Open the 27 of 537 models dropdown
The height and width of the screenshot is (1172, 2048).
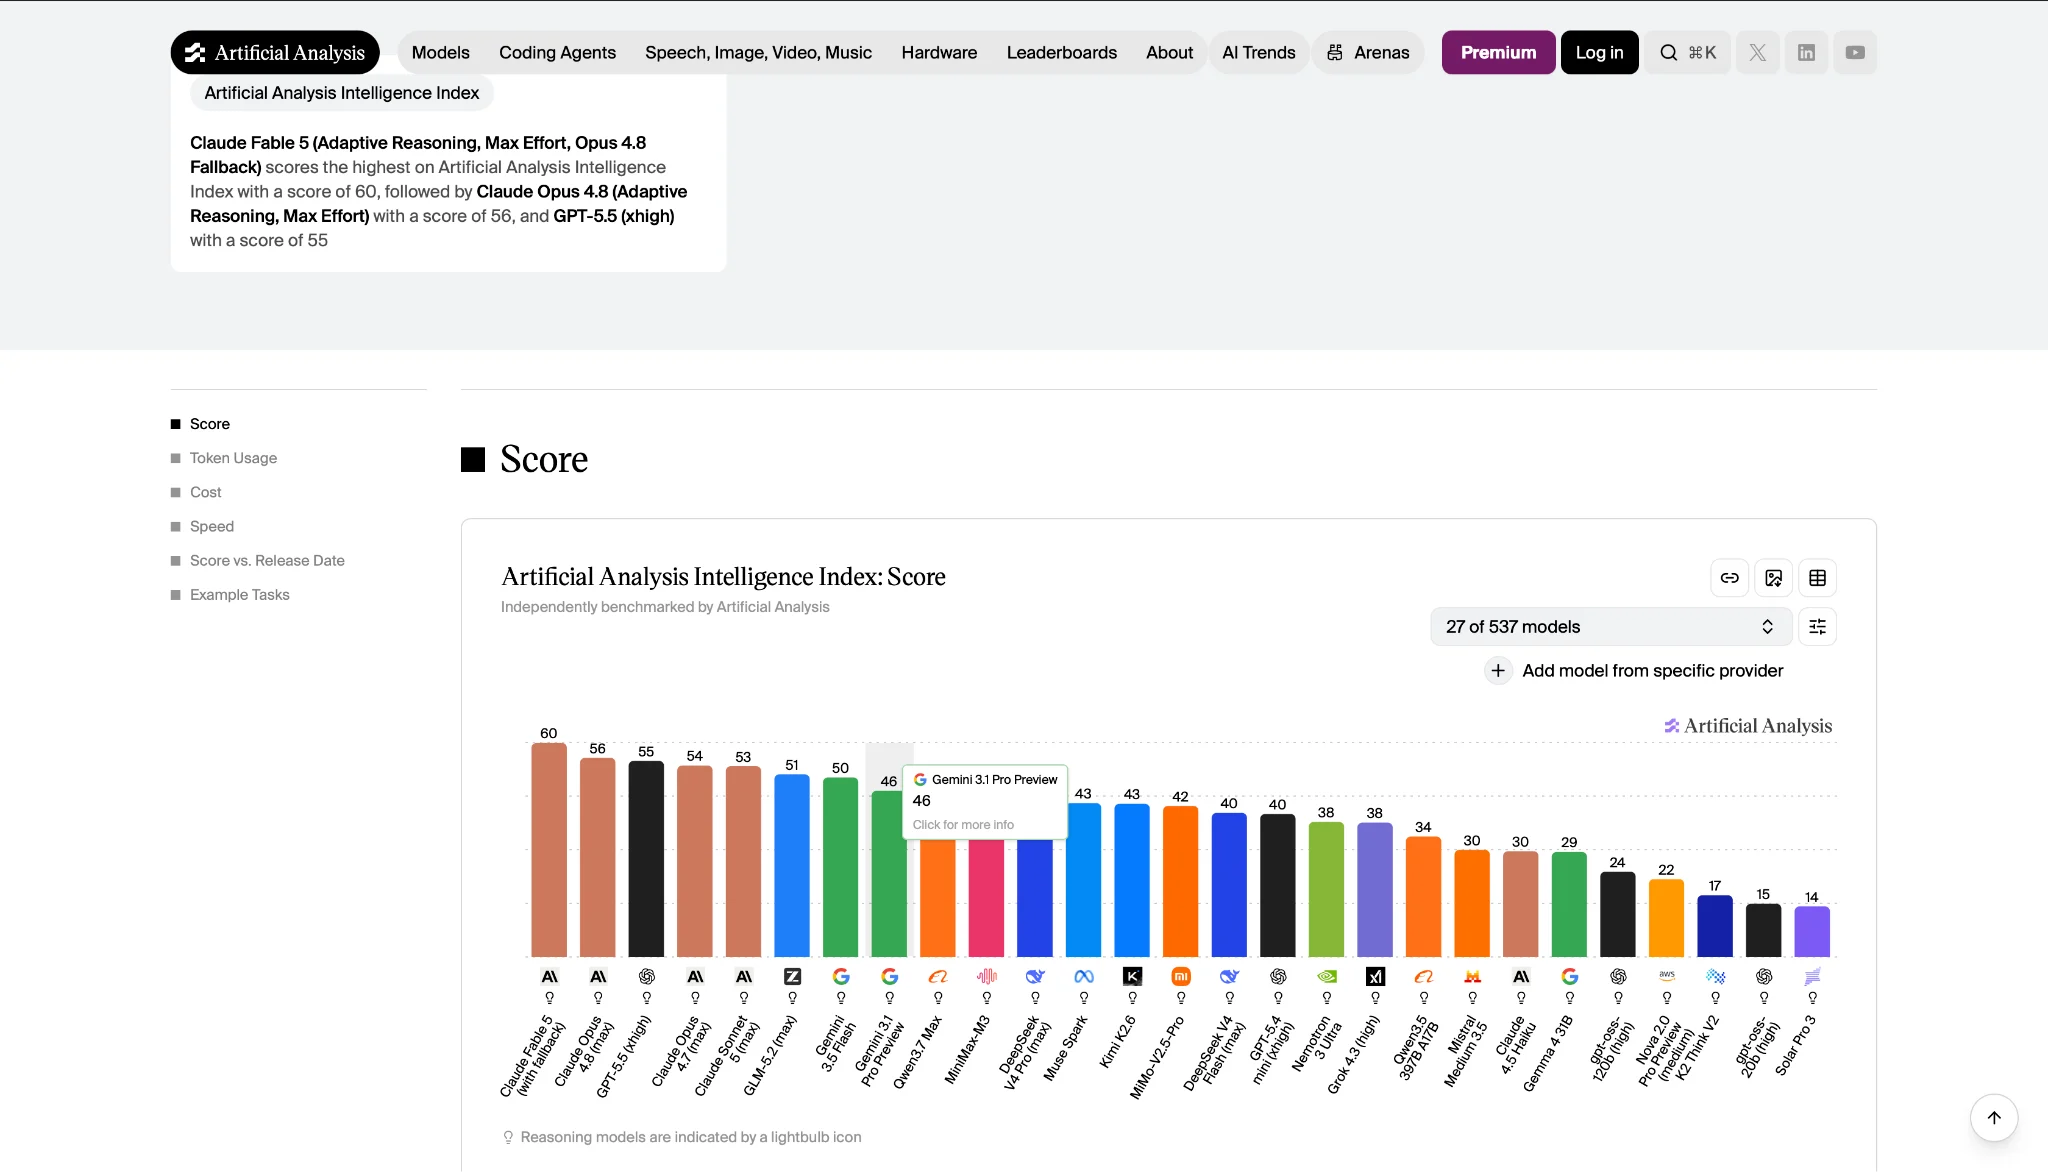(x=1610, y=627)
